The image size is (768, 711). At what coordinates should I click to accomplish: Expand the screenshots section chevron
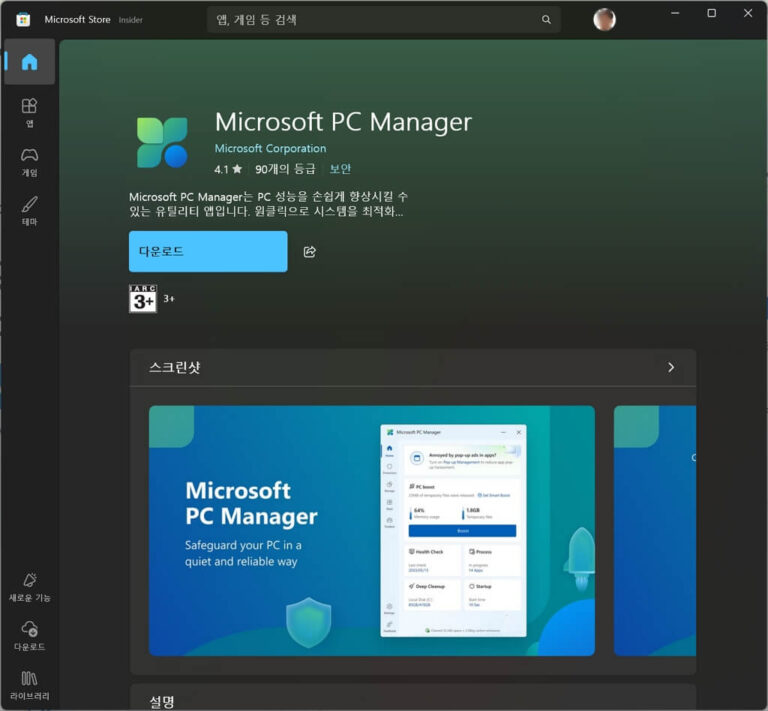click(x=671, y=367)
